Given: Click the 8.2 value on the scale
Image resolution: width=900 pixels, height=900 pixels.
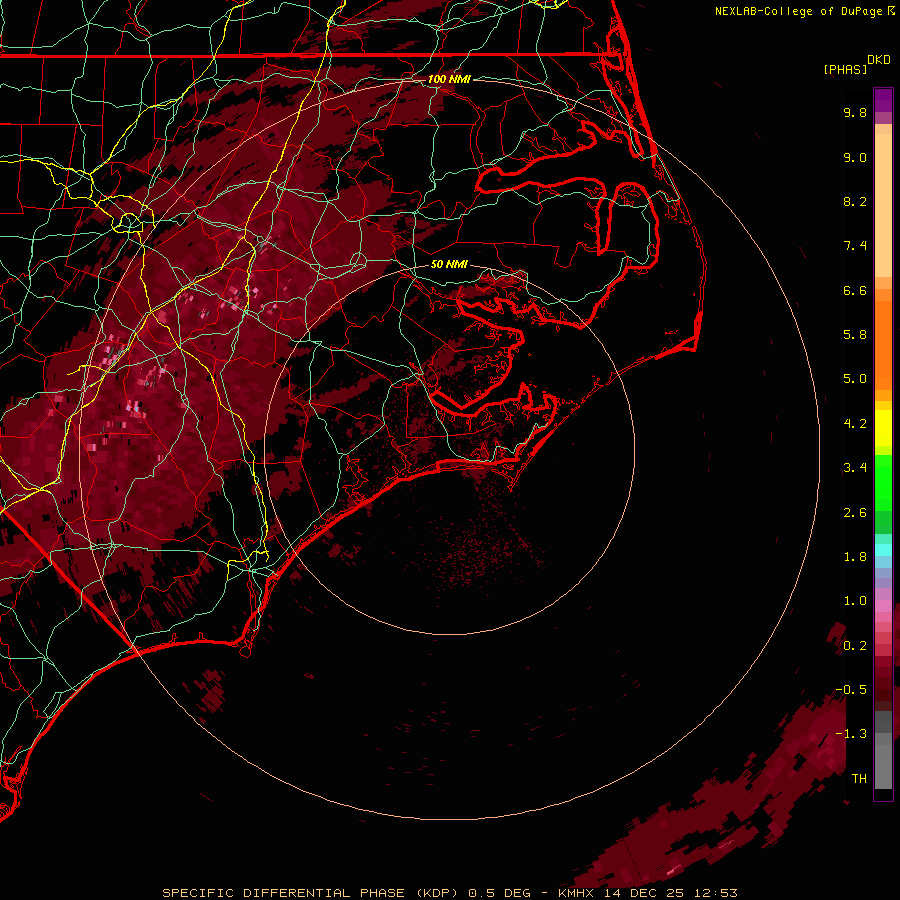Looking at the screenshot, I should (x=855, y=201).
